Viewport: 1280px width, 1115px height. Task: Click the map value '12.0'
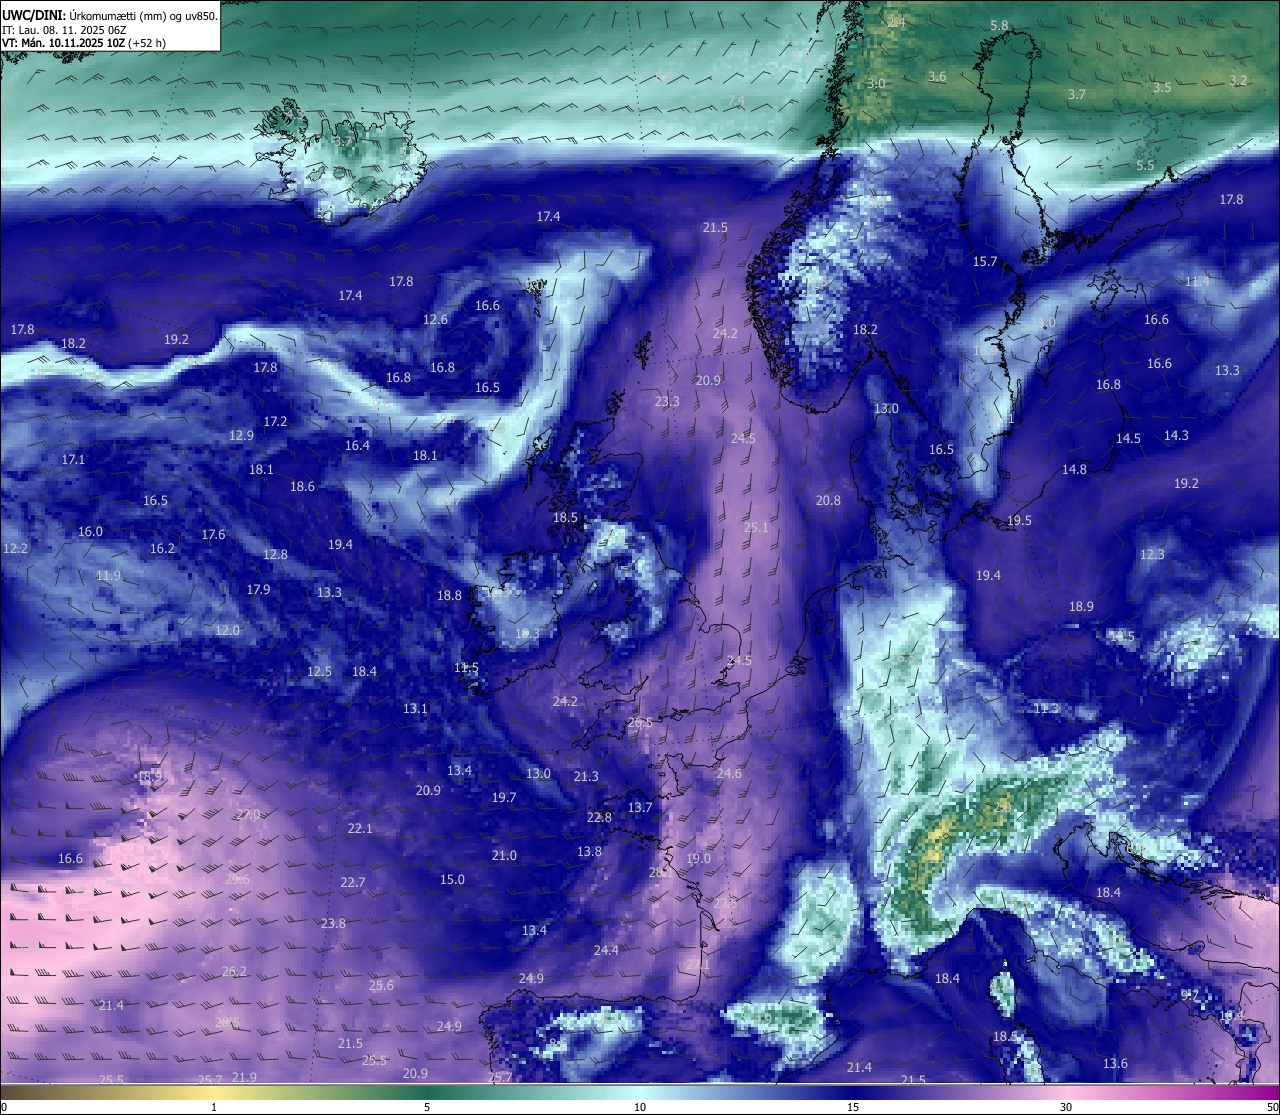[x=227, y=631]
